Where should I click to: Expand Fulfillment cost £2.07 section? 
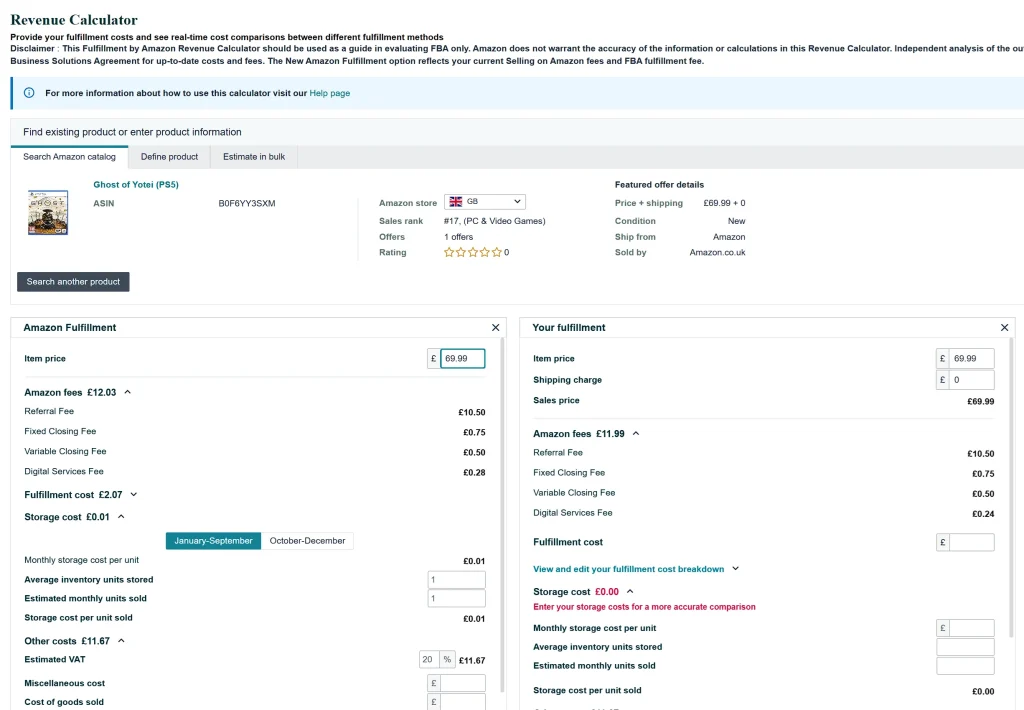click(x=134, y=494)
